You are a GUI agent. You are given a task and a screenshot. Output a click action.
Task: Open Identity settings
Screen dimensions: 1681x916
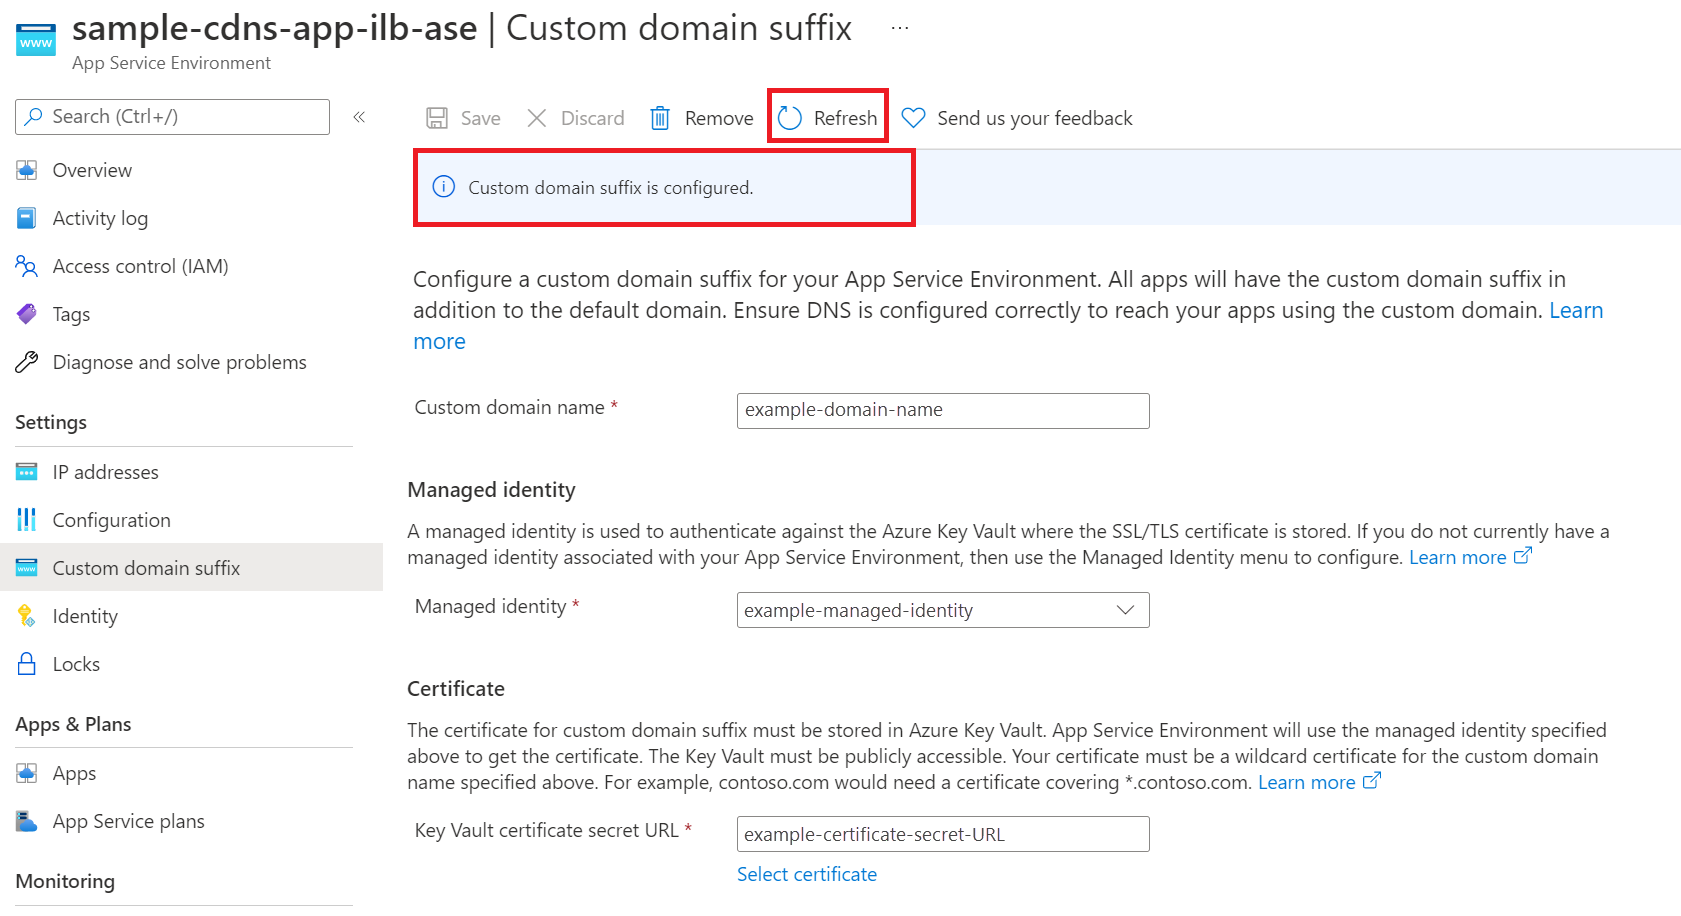[x=85, y=616]
